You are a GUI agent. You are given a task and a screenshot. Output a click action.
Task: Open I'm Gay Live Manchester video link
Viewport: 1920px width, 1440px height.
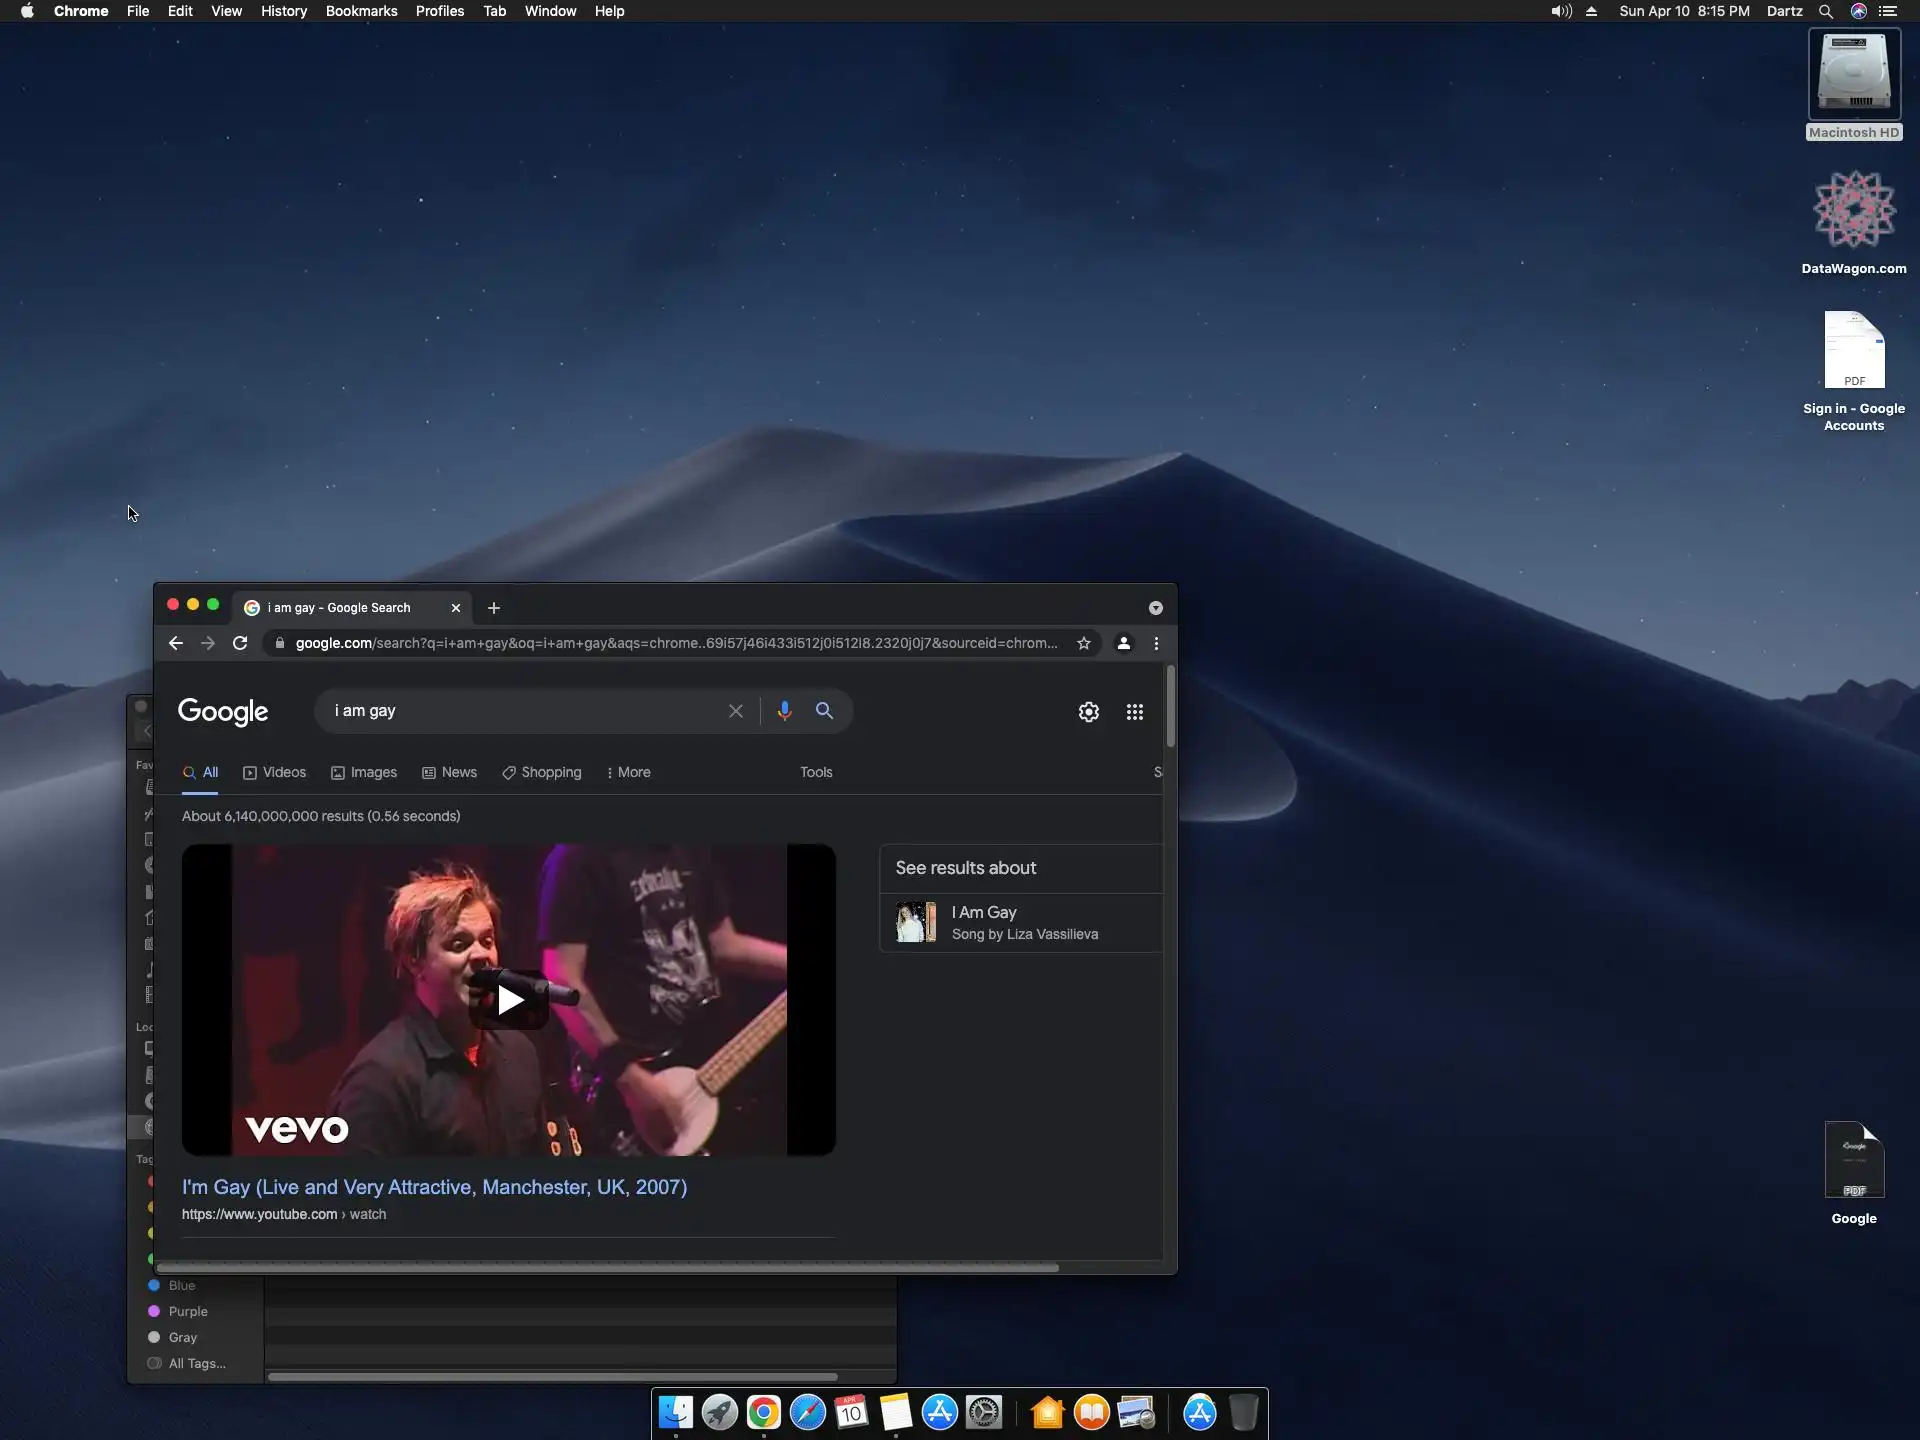coord(434,1187)
